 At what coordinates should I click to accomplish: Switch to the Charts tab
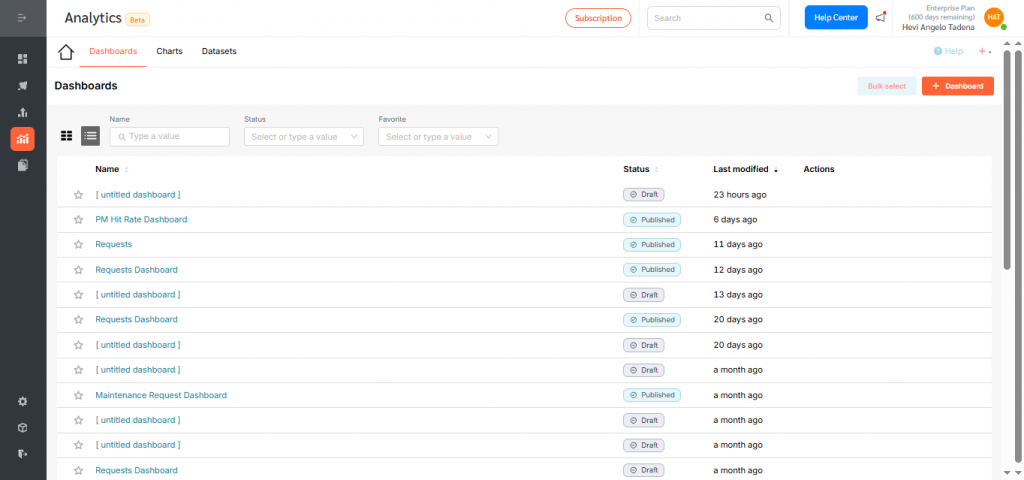click(x=169, y=51)
